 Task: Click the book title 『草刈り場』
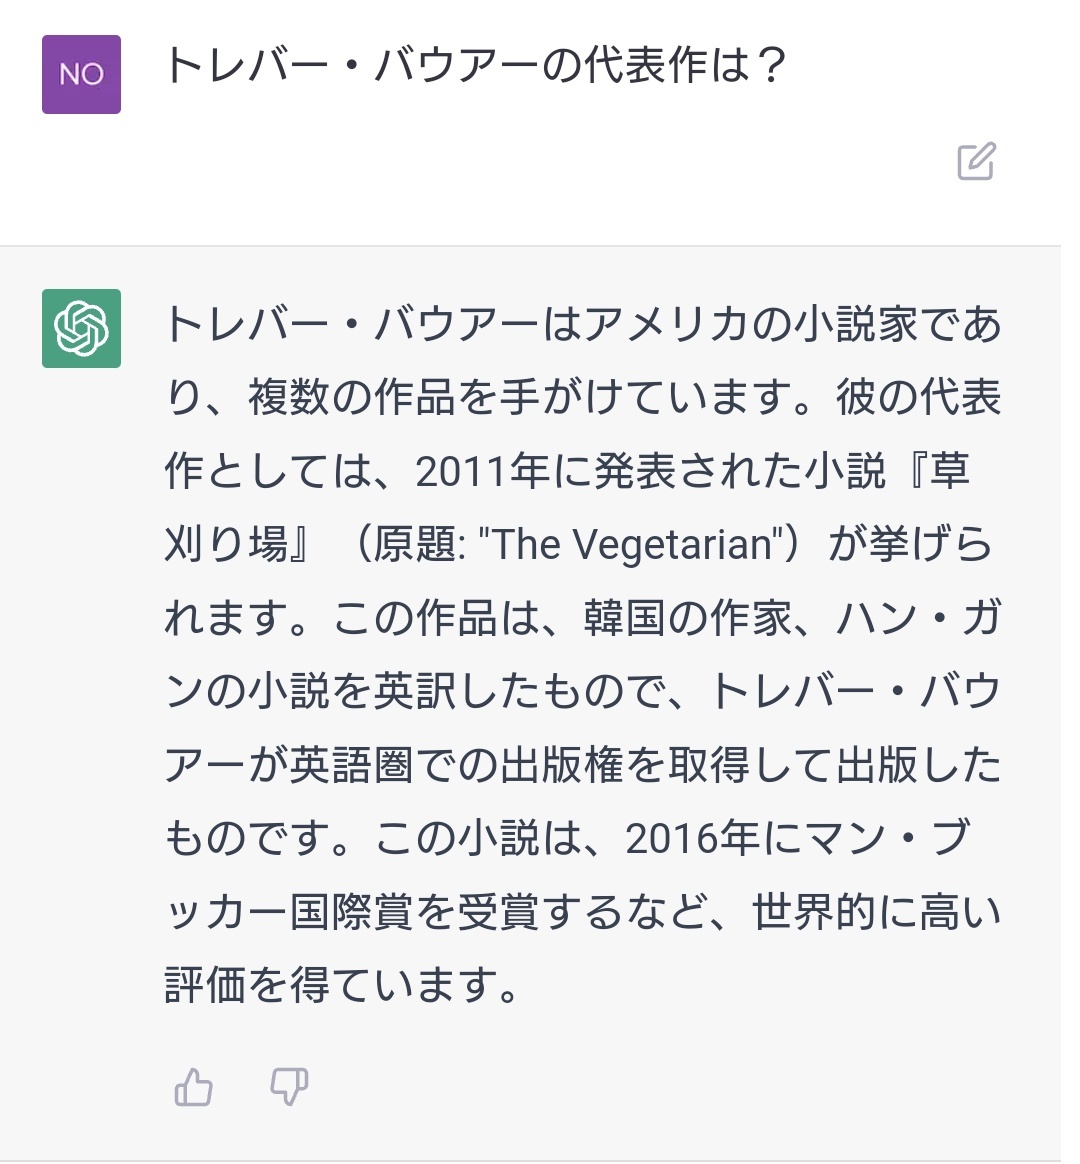pos(567,507)
